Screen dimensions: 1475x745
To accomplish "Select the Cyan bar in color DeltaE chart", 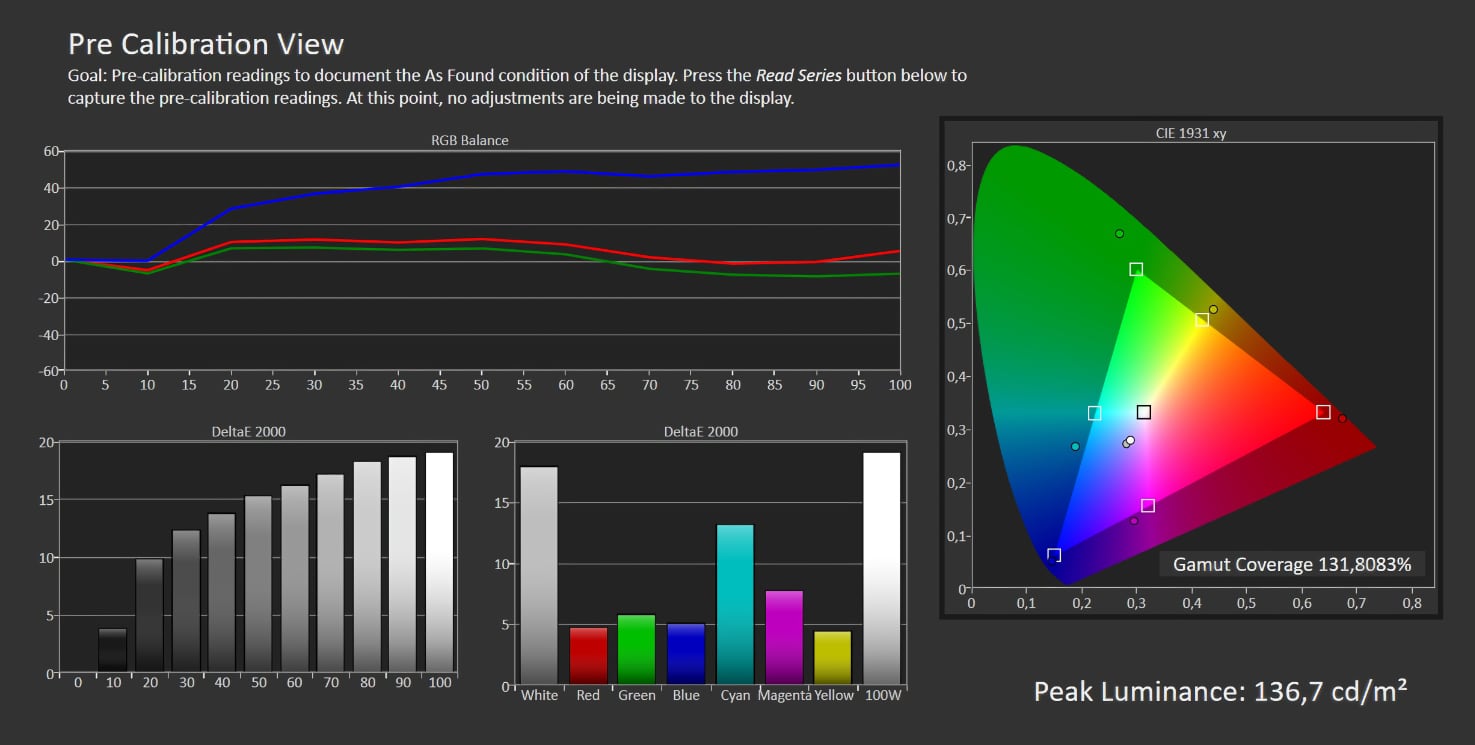I will coord(736,604).
